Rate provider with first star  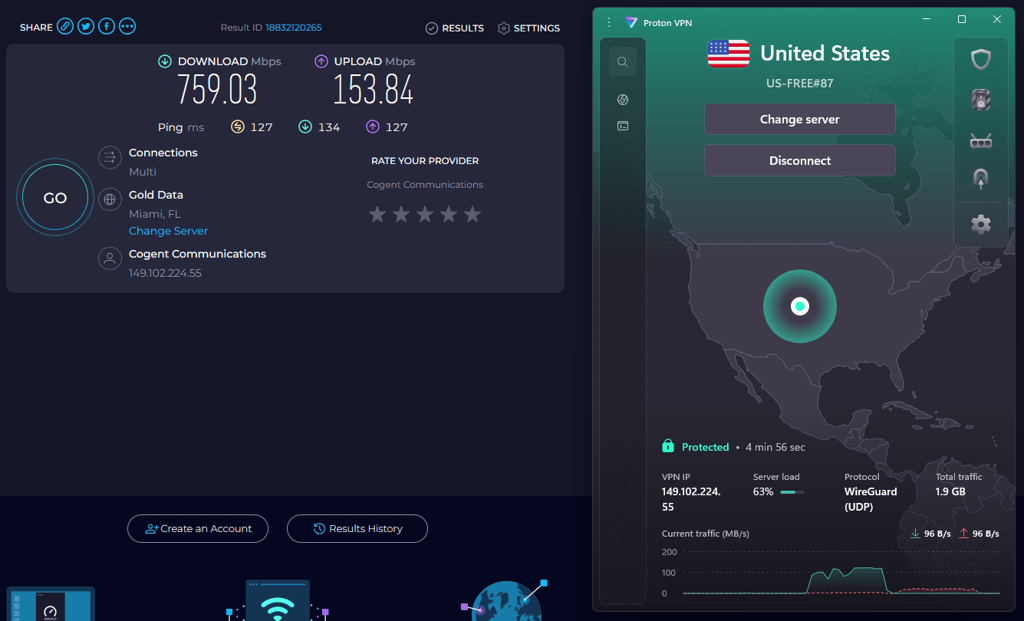(377, 214)
